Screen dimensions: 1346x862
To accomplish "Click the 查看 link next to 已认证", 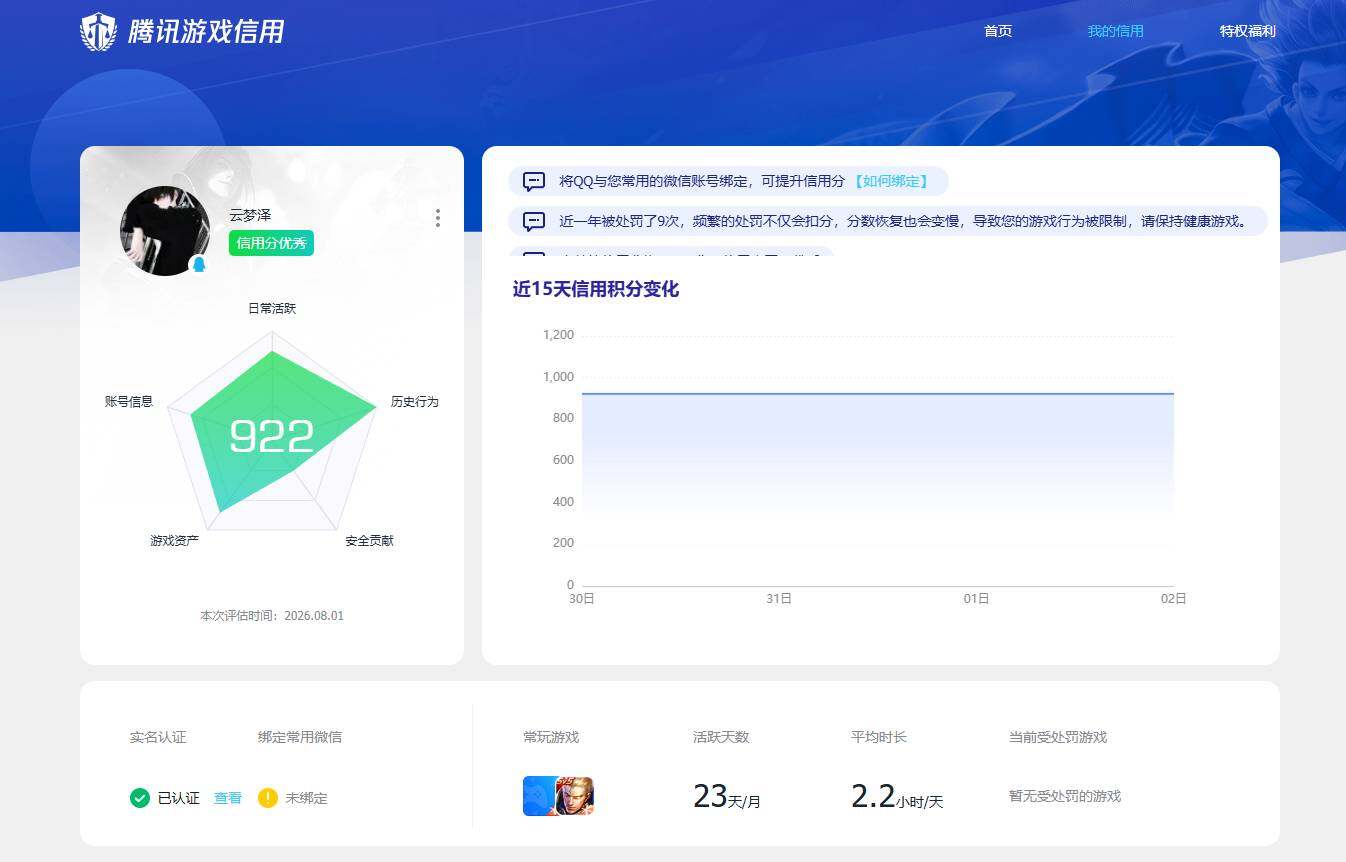I will pos(228,798).
